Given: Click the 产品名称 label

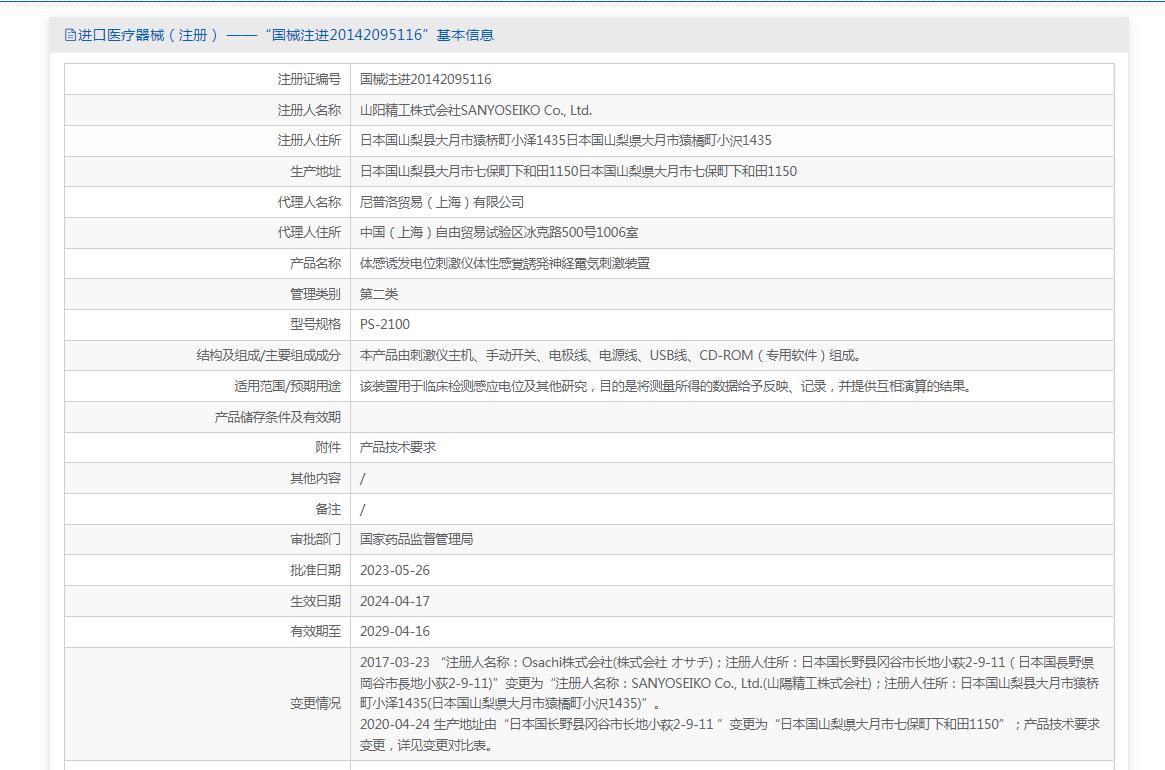Looking at the screenshot, I should pos(316,263).
